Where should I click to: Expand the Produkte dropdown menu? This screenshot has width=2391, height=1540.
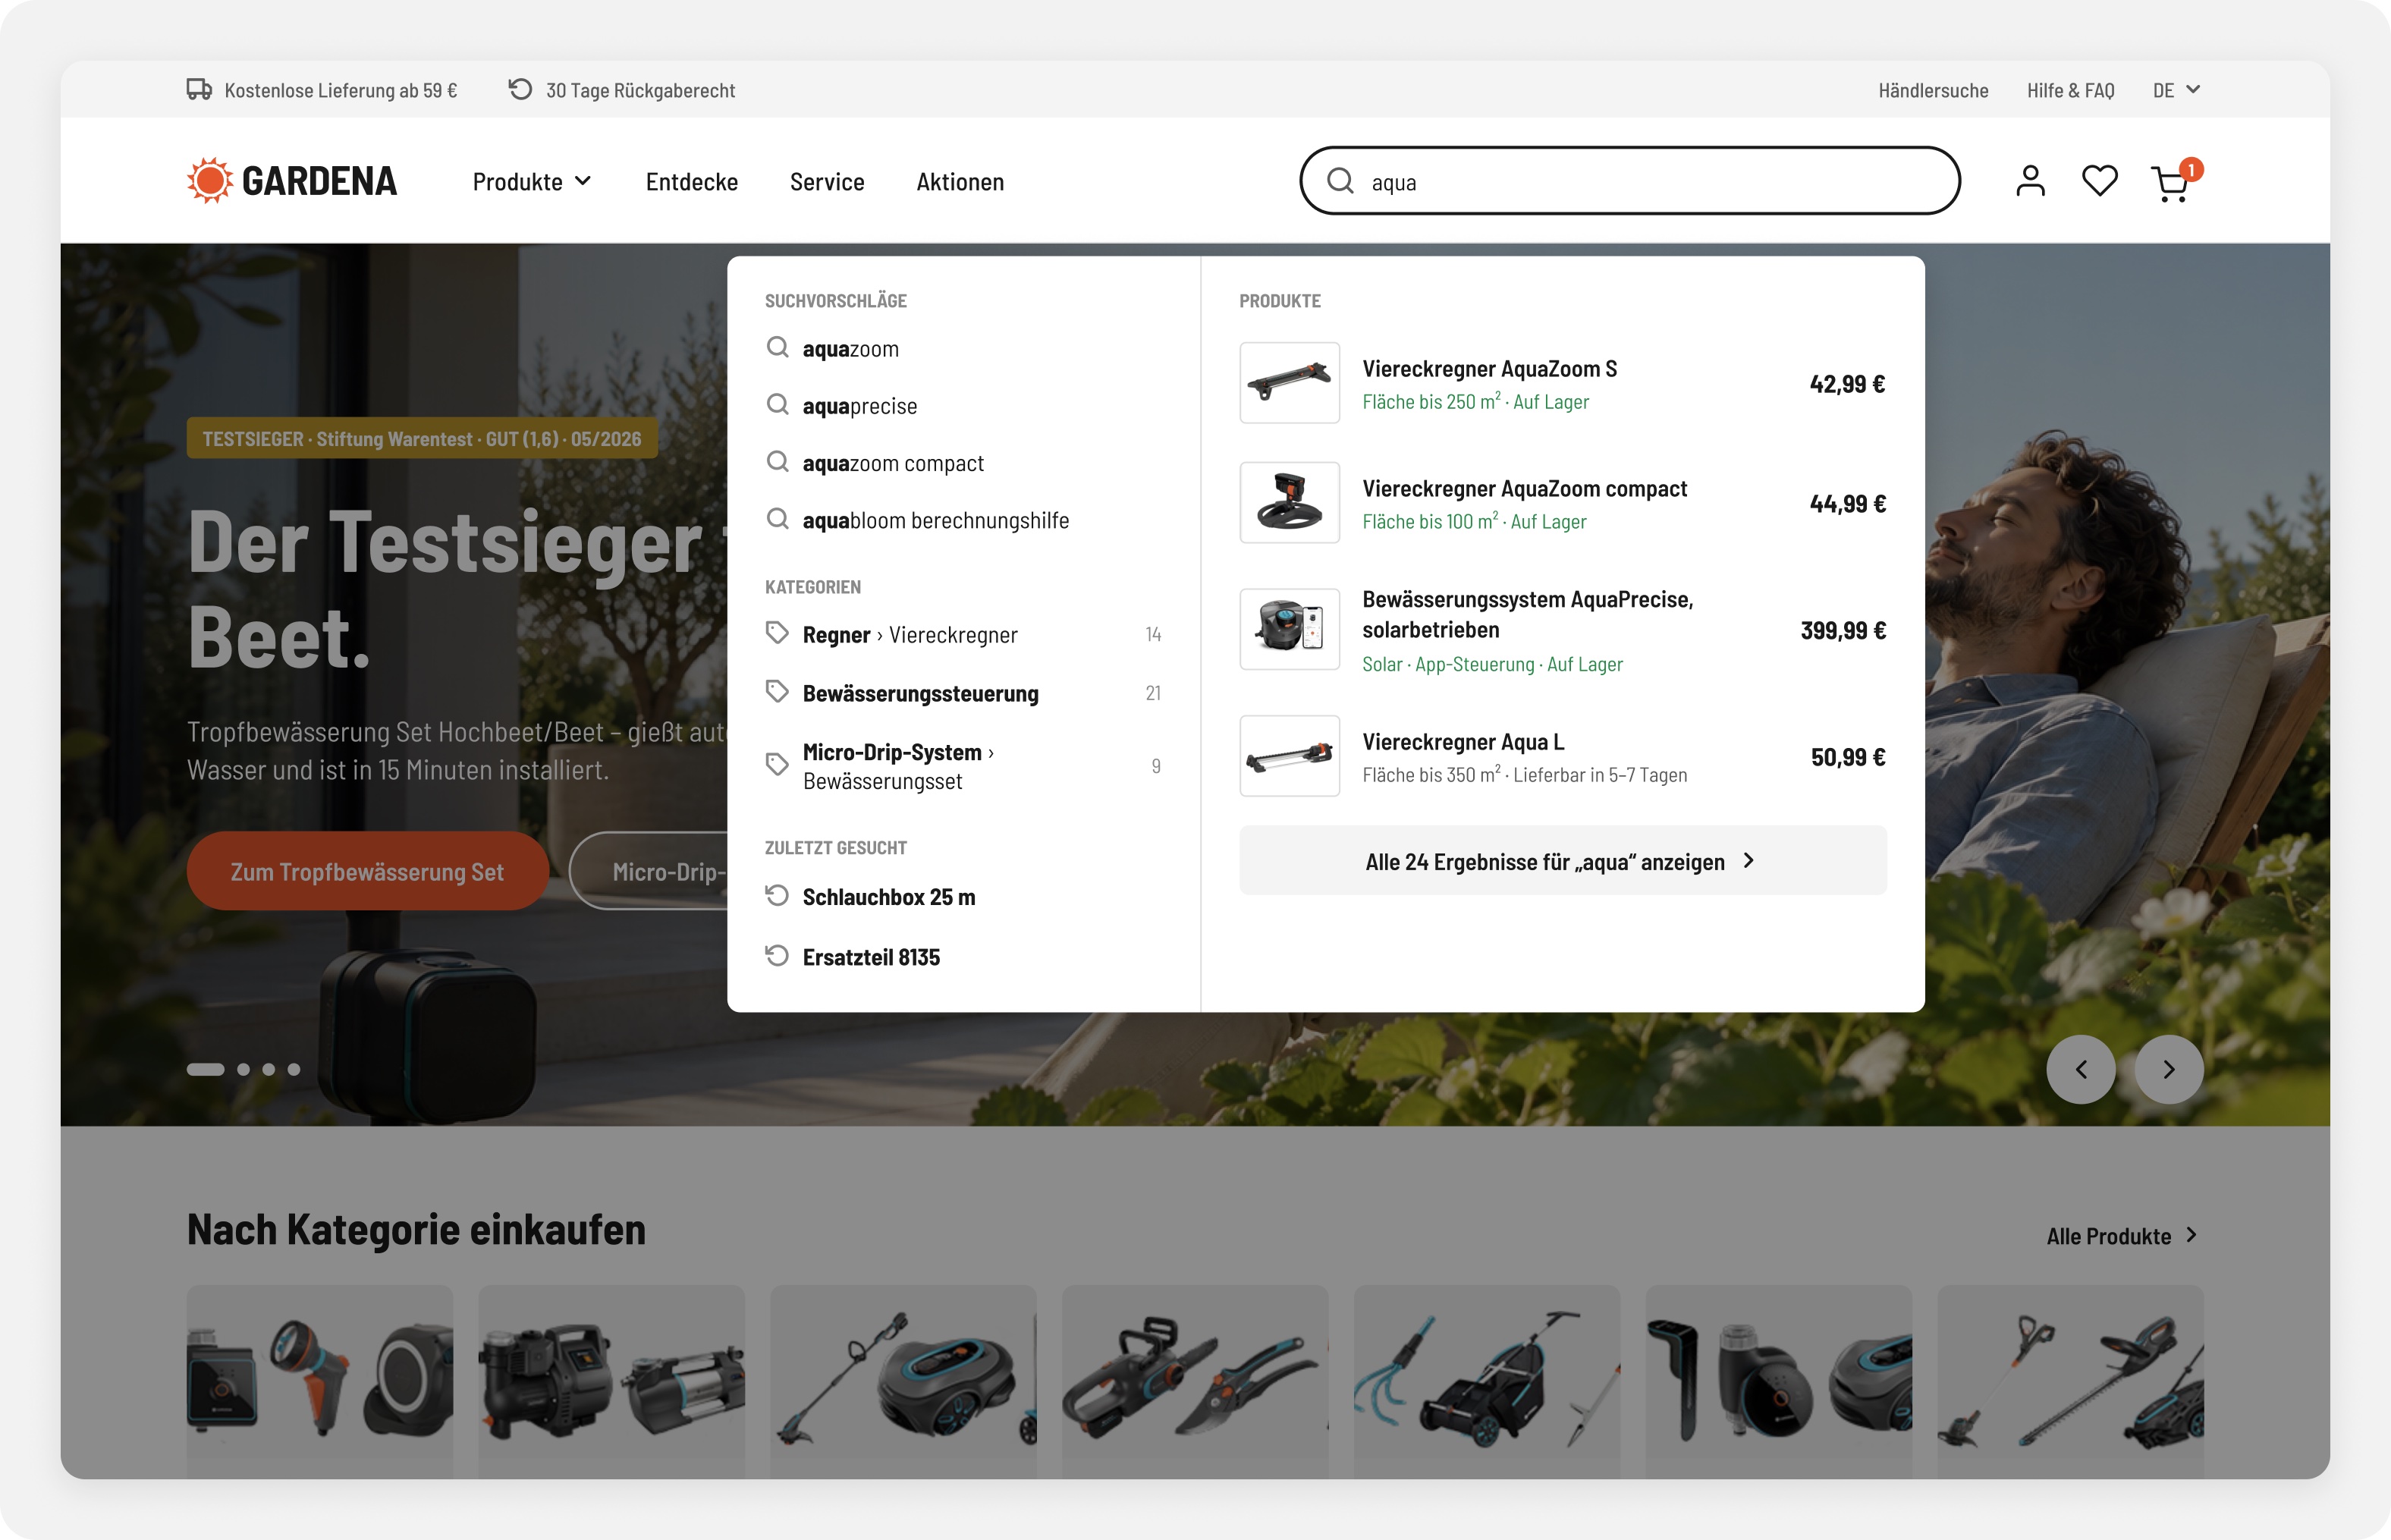click(532, 182)
